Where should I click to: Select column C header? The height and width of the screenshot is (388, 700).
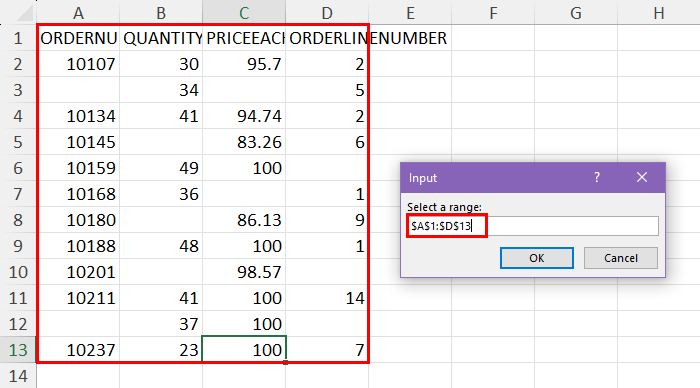[244, 13]
